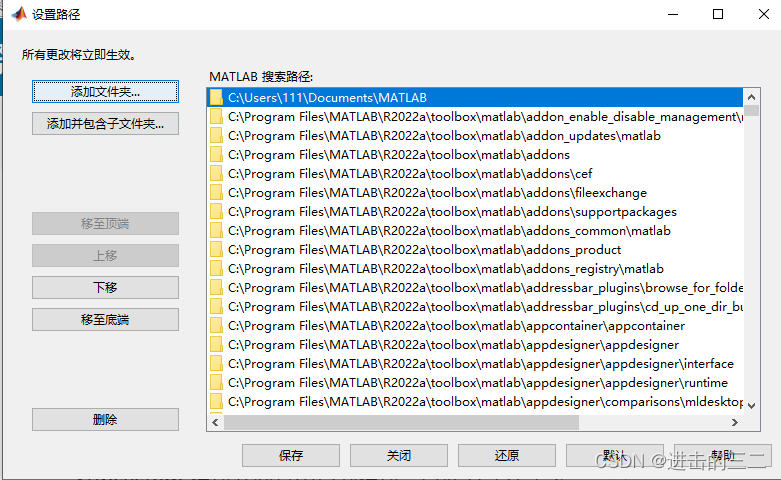Viewport: 781px width, 480px height.
Task: Select the addons\supportpackages path row
Action: tap(475, 212)
